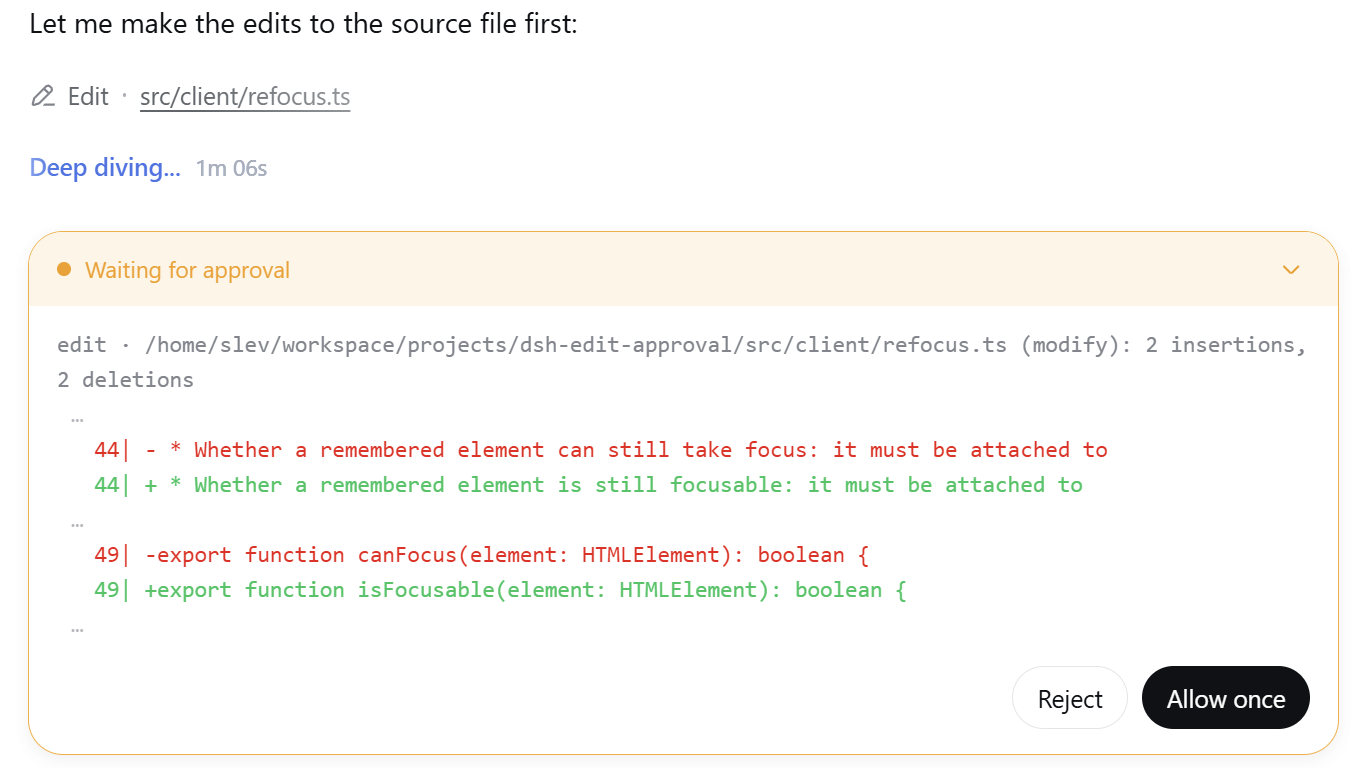Open the src/client/refocus.ts file link
1366x768 pixels.
click(x=245, y=97)
